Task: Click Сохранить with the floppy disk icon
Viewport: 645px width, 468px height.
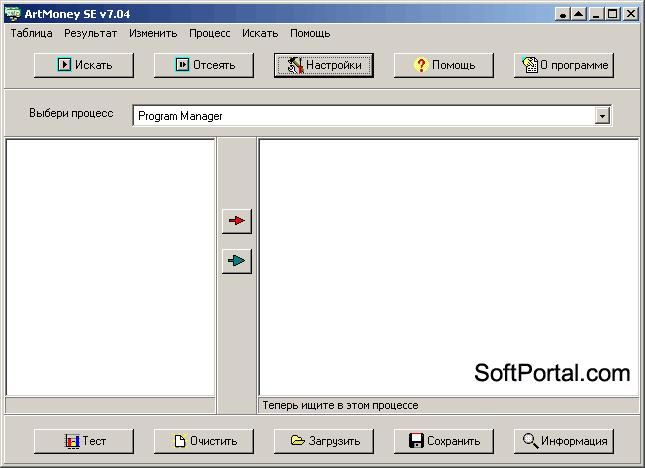Action: coord(443,441)
